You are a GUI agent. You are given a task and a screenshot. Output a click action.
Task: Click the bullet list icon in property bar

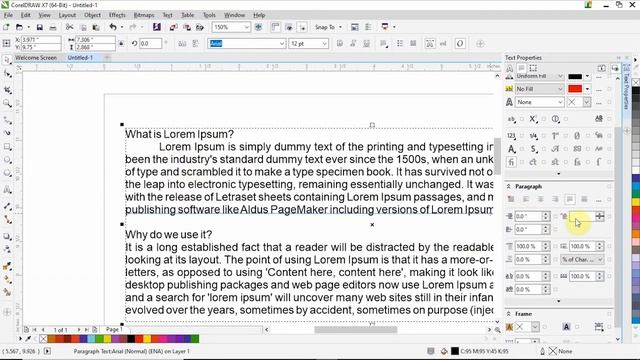coord(400,43)
